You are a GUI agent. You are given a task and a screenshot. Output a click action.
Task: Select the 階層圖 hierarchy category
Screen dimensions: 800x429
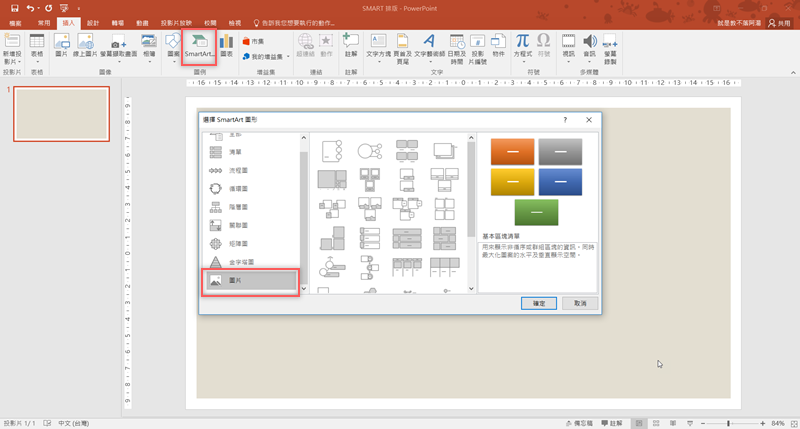[x=235, y=207]
